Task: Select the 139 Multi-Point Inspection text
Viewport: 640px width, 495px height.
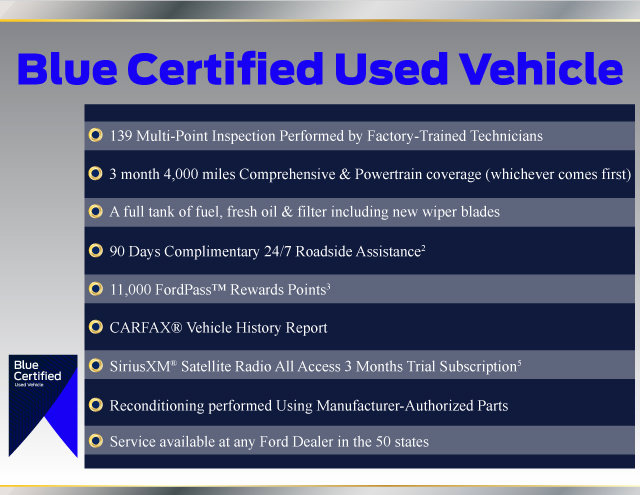Action: (x=326, y=136)
